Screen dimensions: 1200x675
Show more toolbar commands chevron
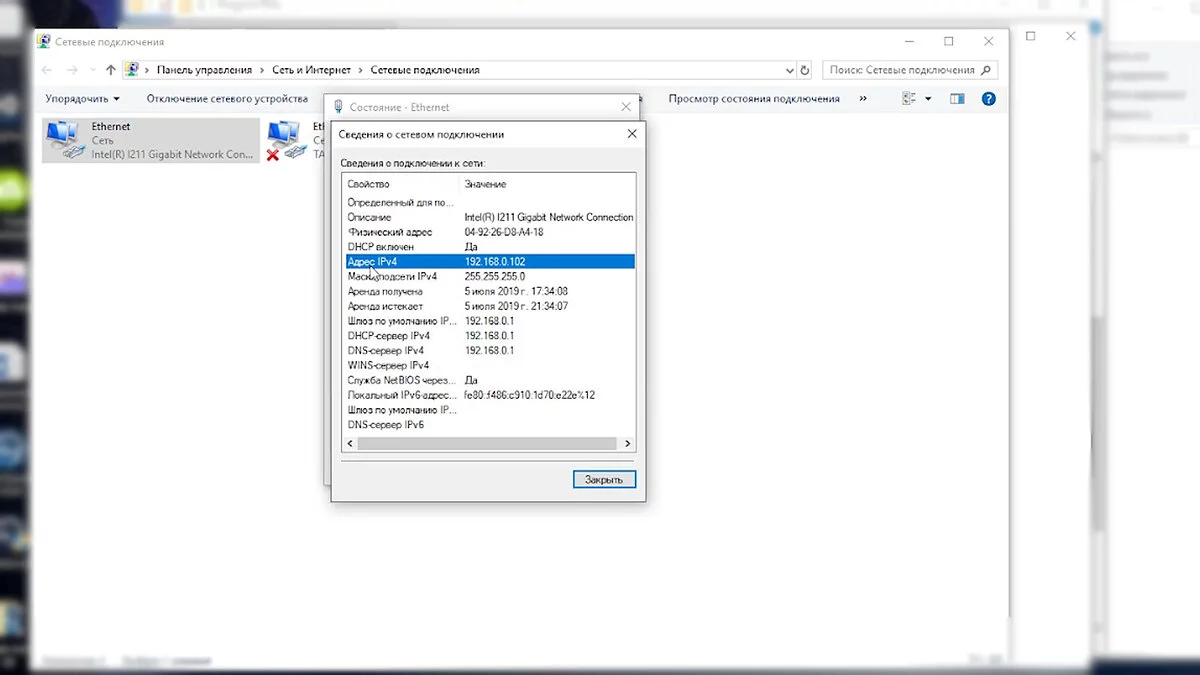point(862,99)
